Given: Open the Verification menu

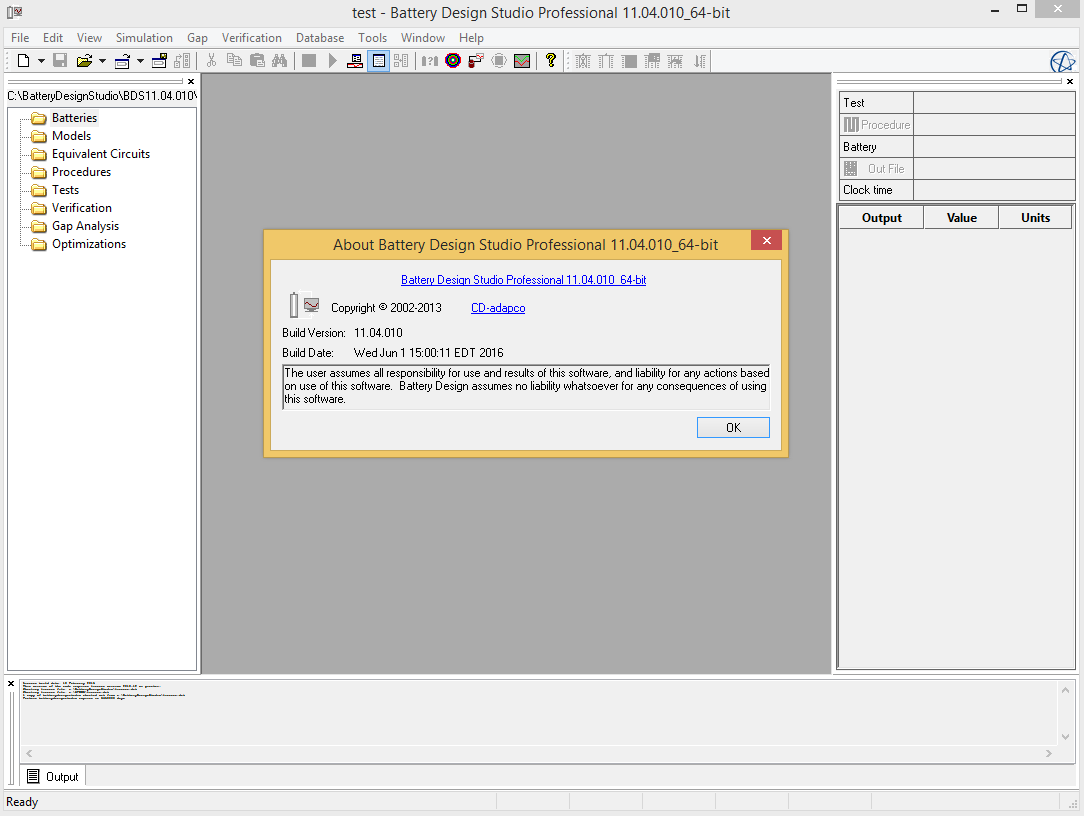Looking at the screenshot, I should pyautogui.click(x=252, y=38).
